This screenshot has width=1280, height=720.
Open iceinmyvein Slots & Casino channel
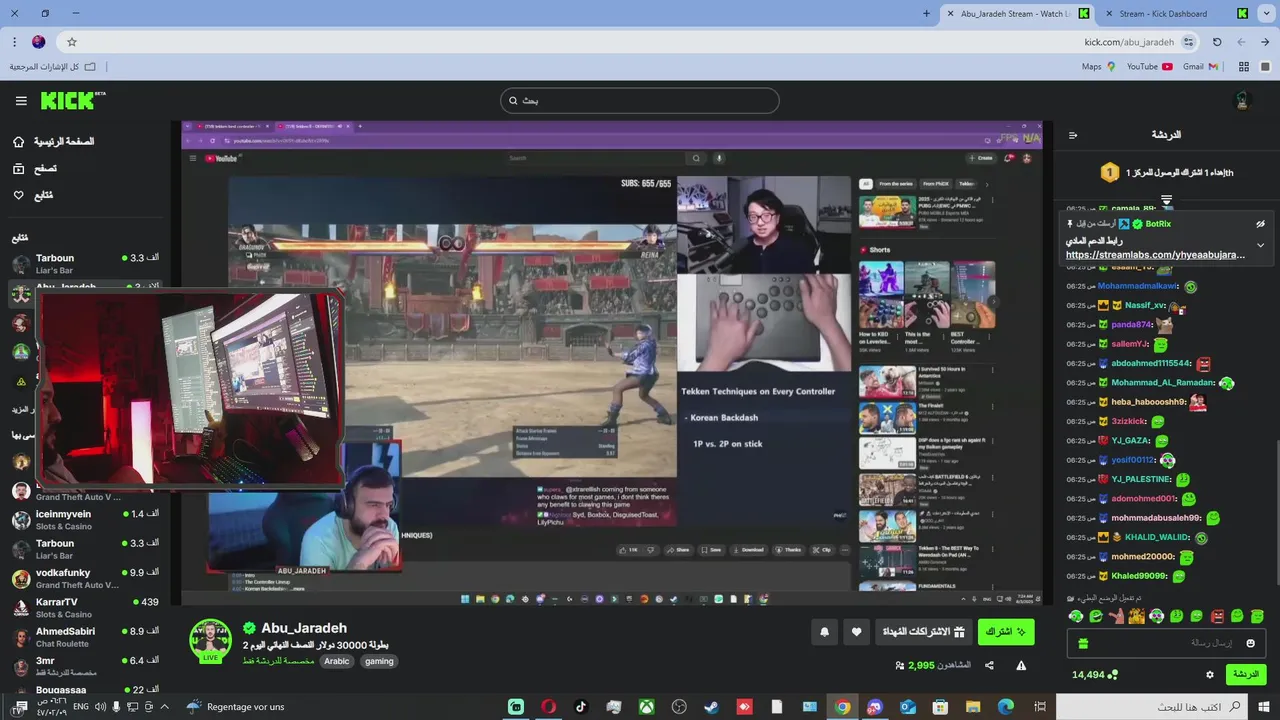pyautogui.click(x=85, y=520)
